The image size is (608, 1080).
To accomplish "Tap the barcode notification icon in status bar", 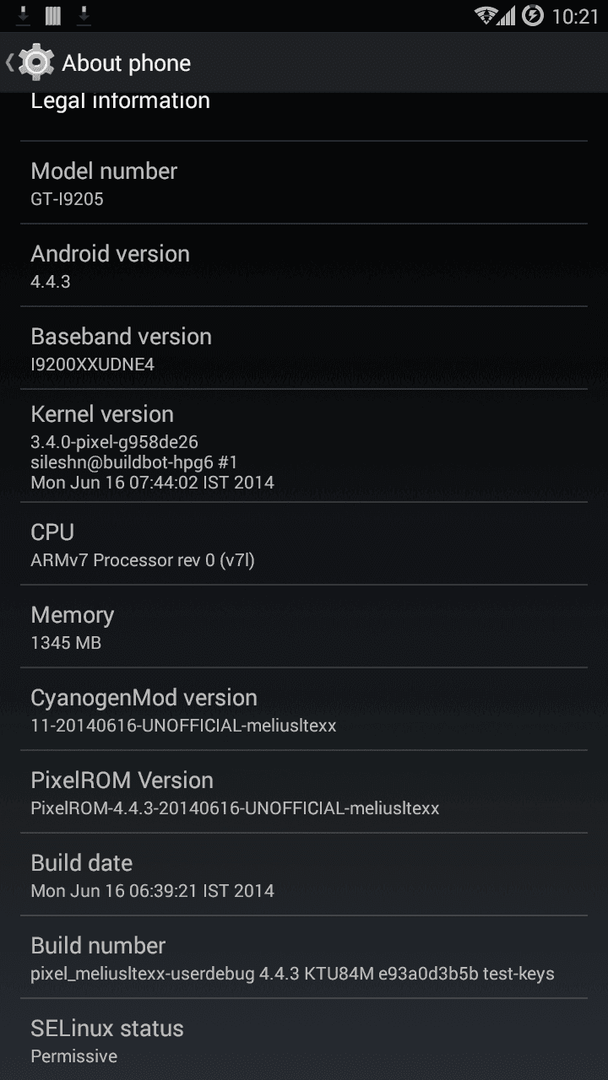I will point(53,15).
